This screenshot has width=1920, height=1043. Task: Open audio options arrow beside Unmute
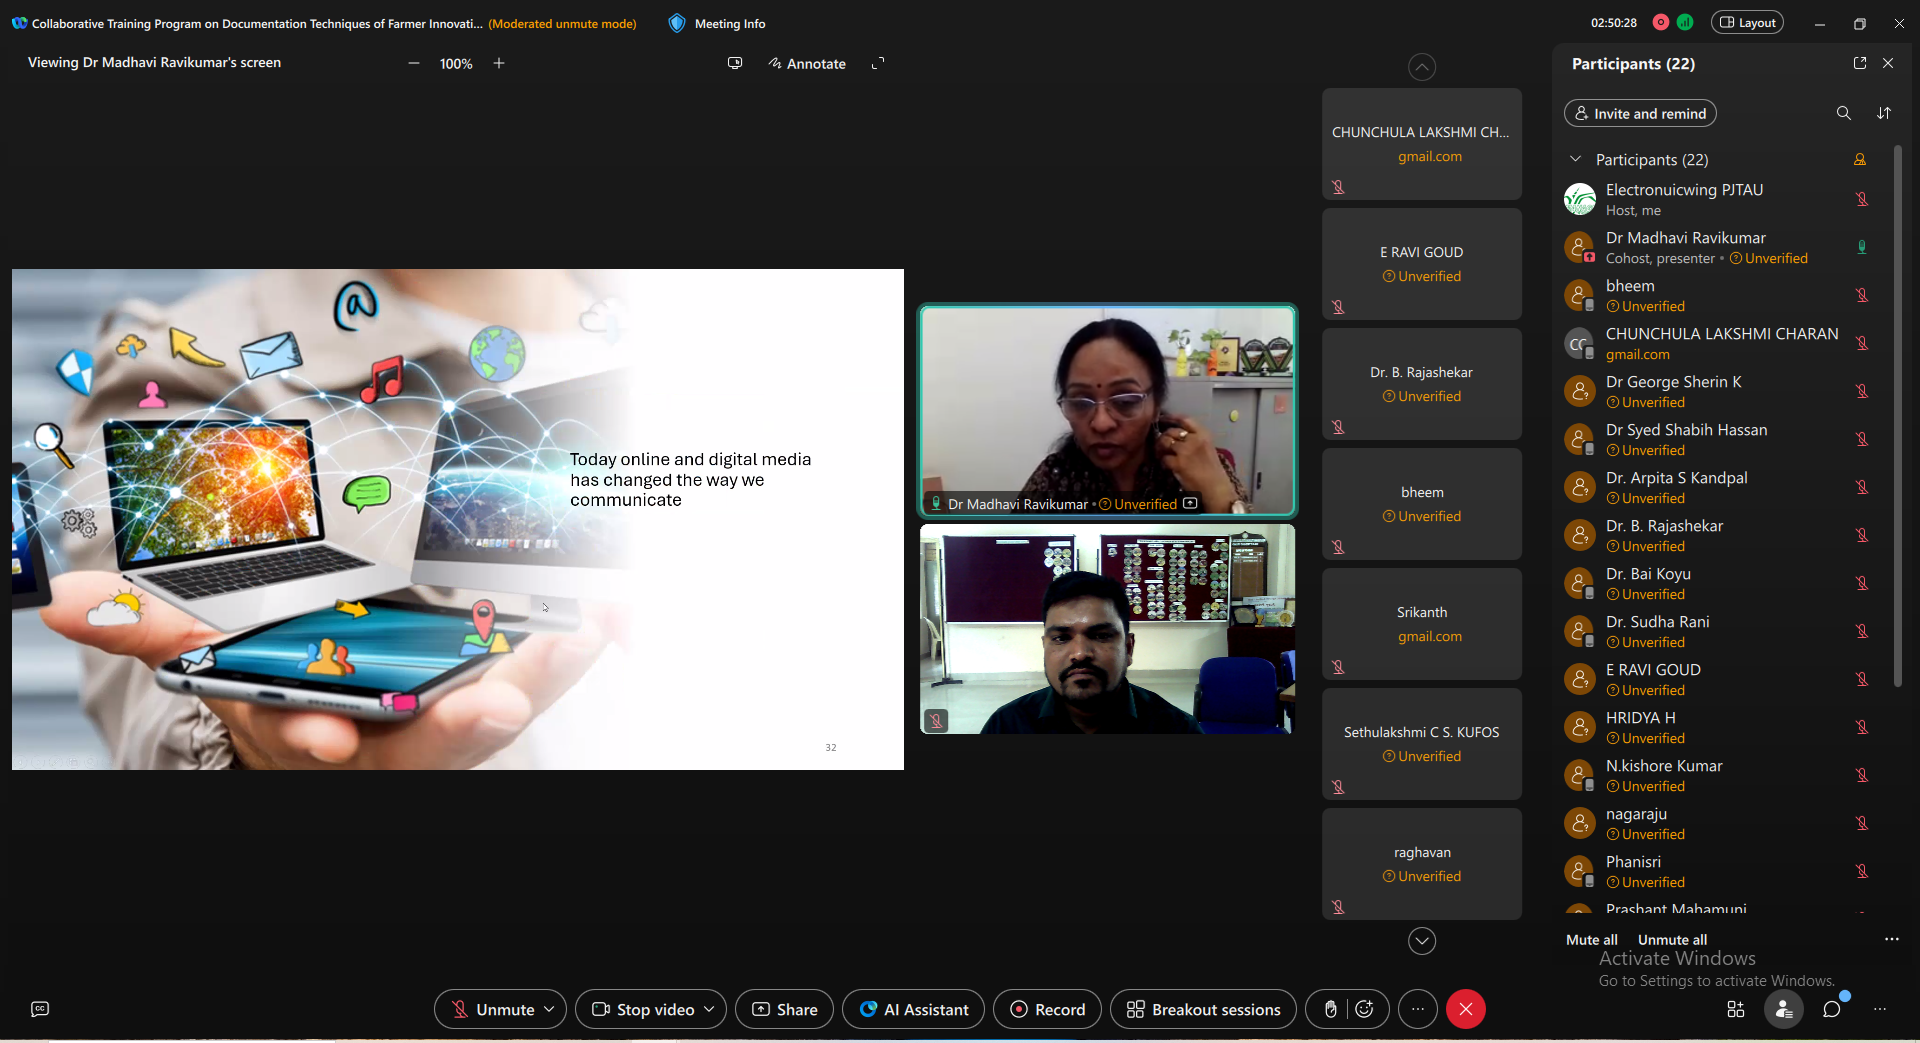[549, 1009]
